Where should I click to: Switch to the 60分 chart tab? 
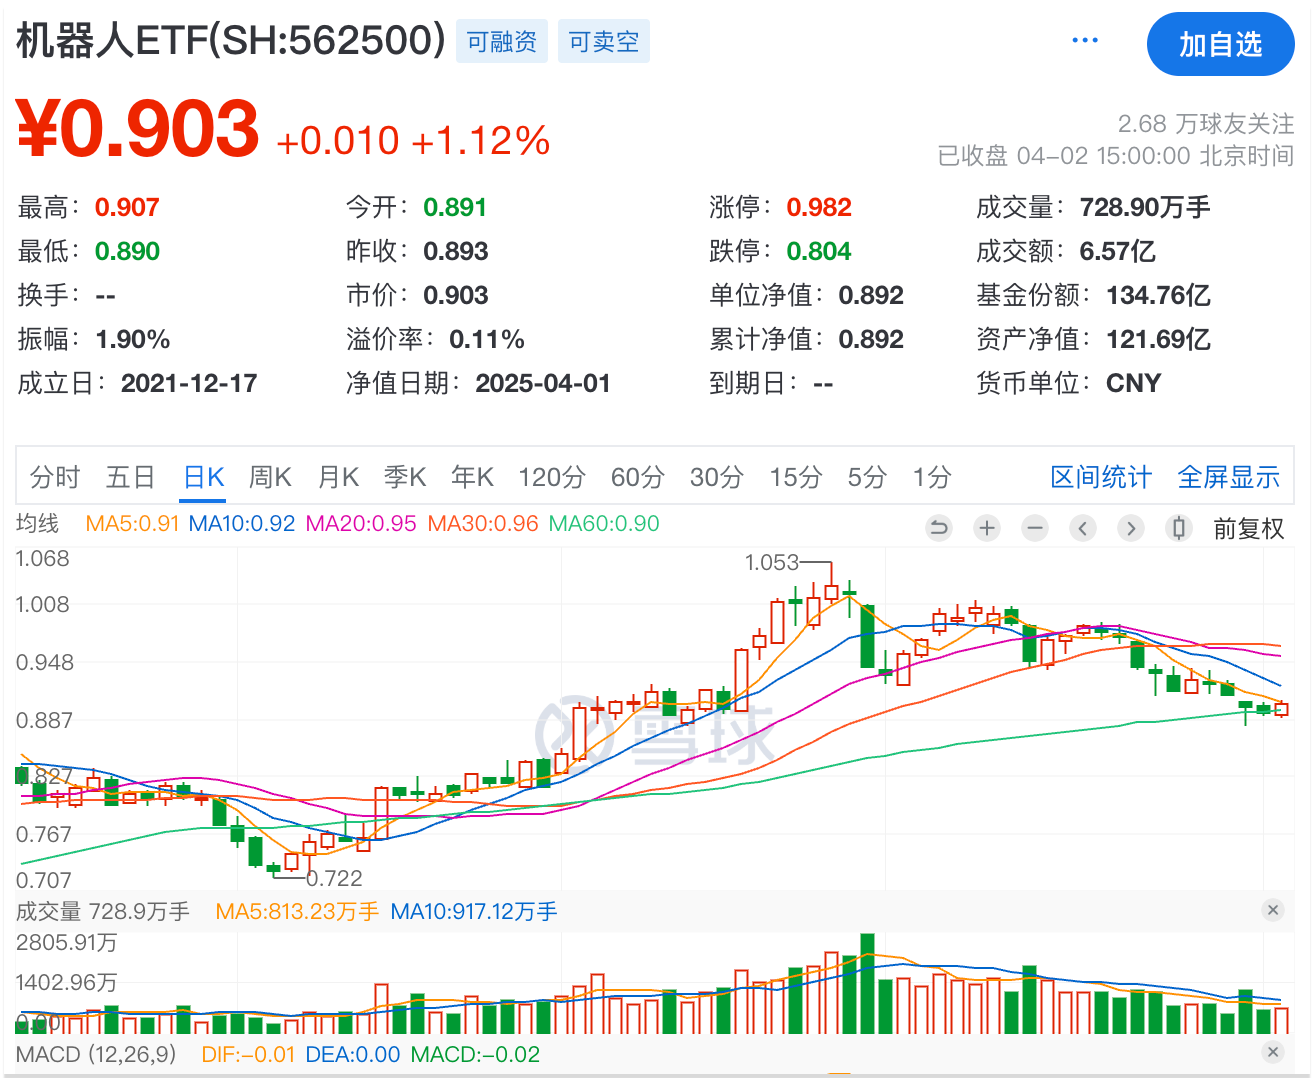637,478
